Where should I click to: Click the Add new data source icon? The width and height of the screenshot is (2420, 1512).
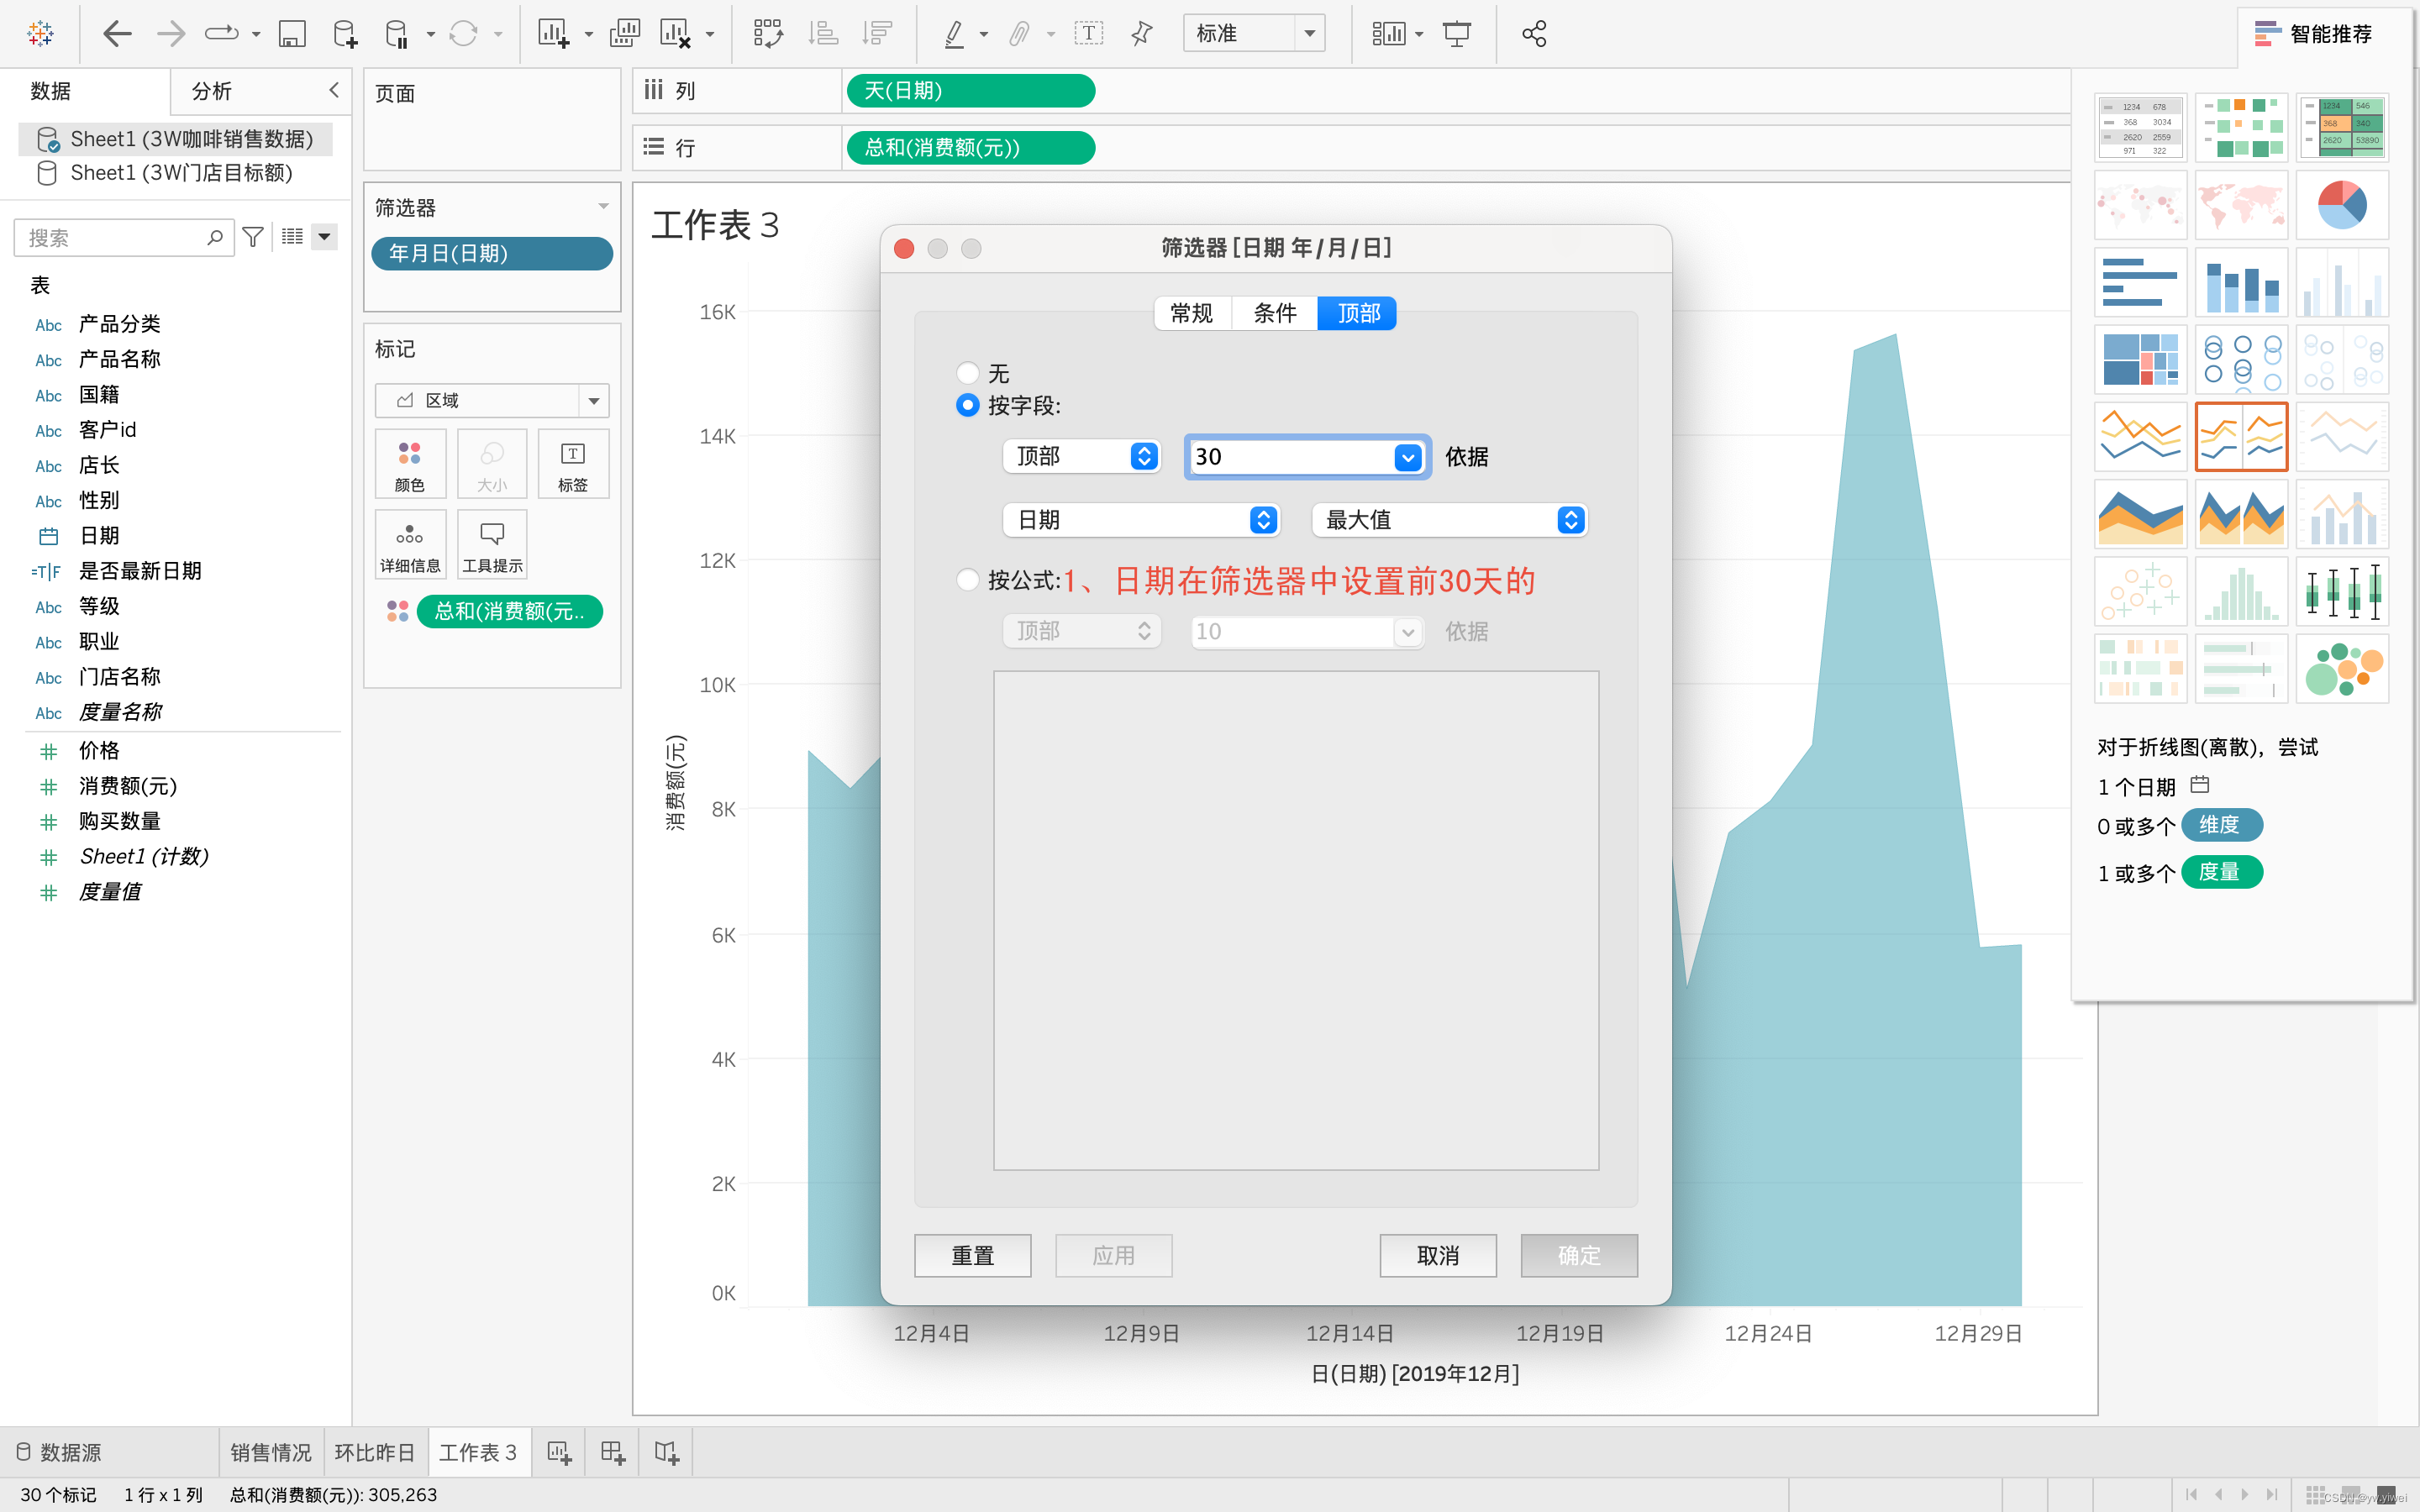345,34
